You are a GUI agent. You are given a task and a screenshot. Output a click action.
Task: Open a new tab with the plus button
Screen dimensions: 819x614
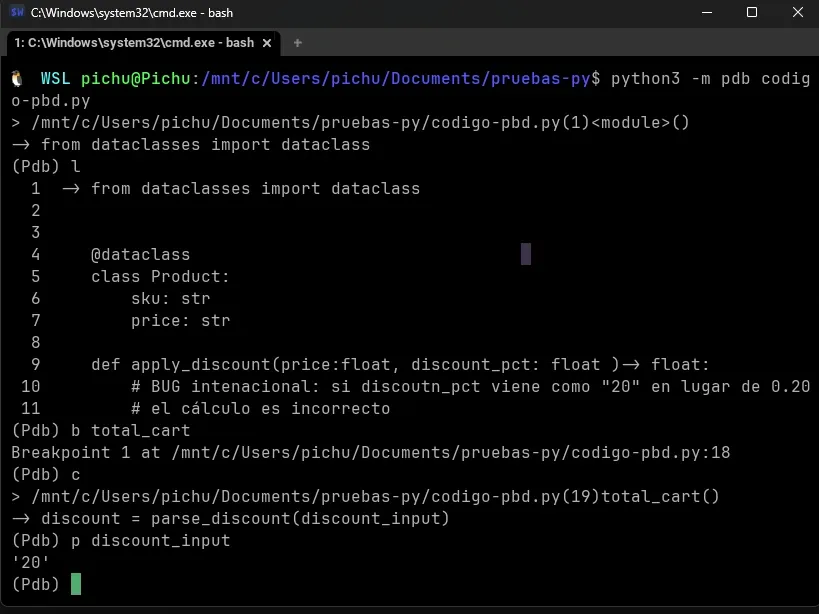[297, 43]
